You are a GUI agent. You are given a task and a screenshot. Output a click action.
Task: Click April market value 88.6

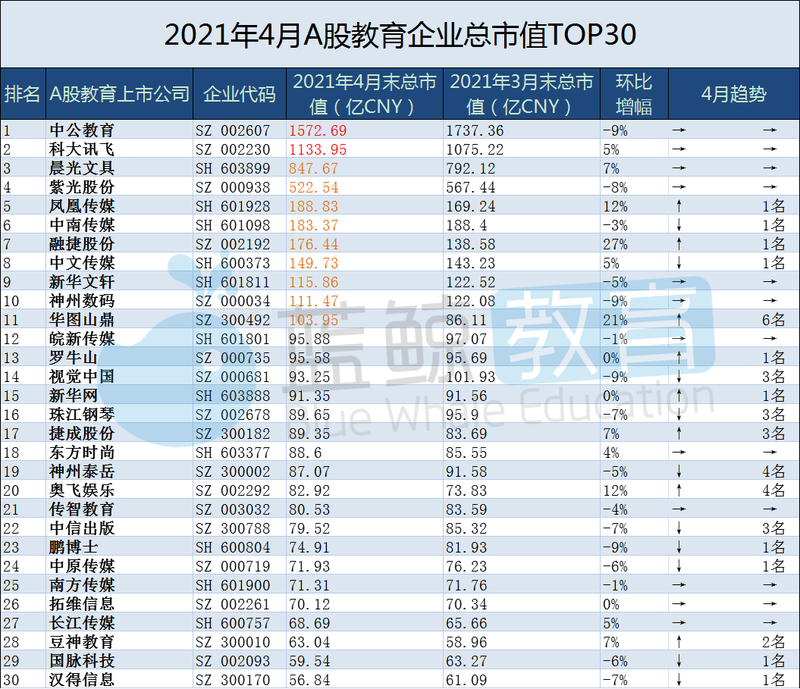tap(305, 453)
